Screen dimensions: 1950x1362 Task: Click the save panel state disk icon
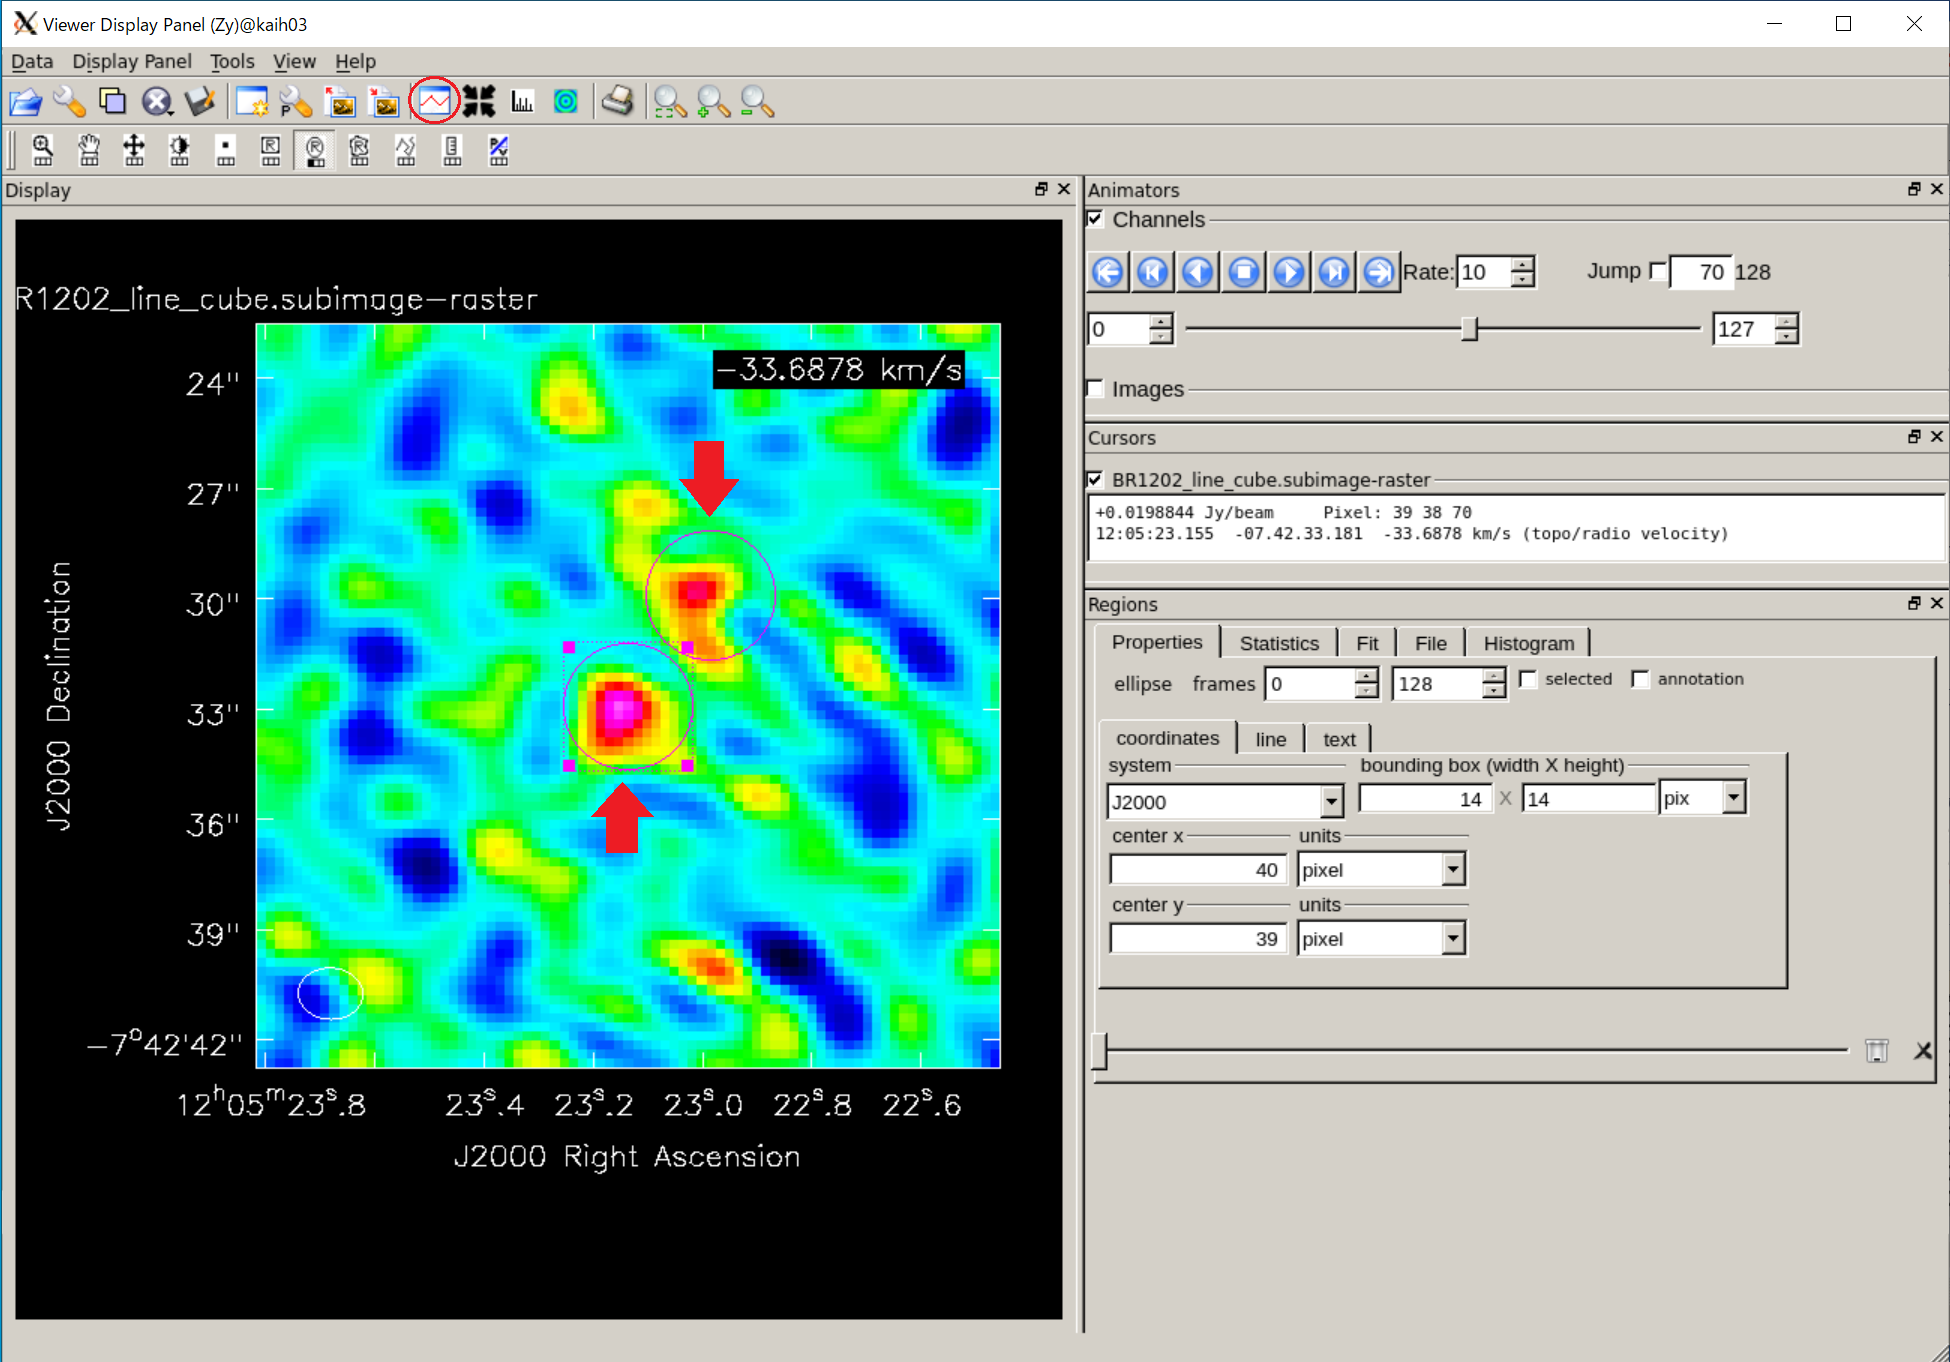pos(201,102)
